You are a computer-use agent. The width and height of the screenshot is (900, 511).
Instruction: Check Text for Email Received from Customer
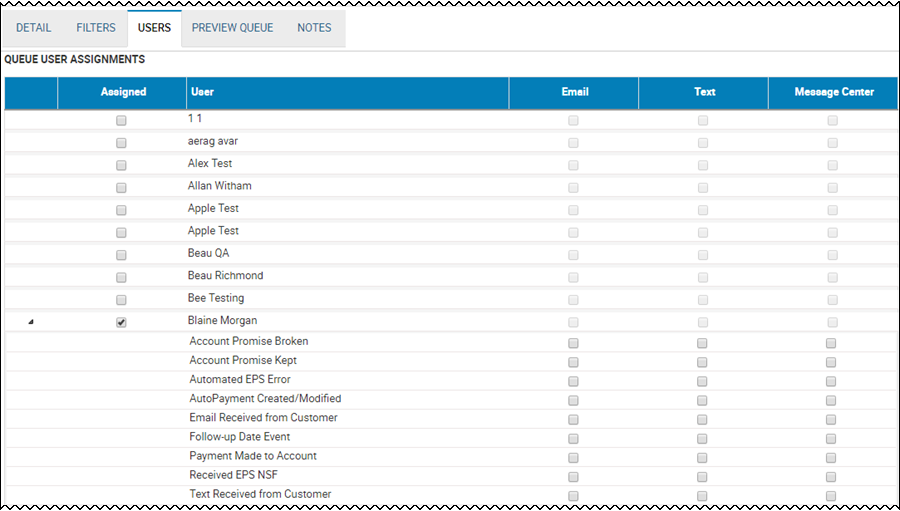click(702, 420)
